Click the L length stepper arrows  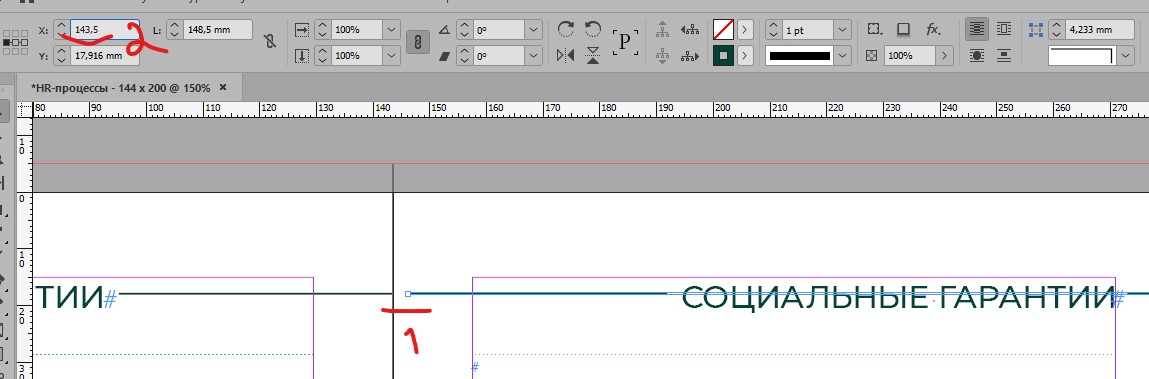pos(175,30)
